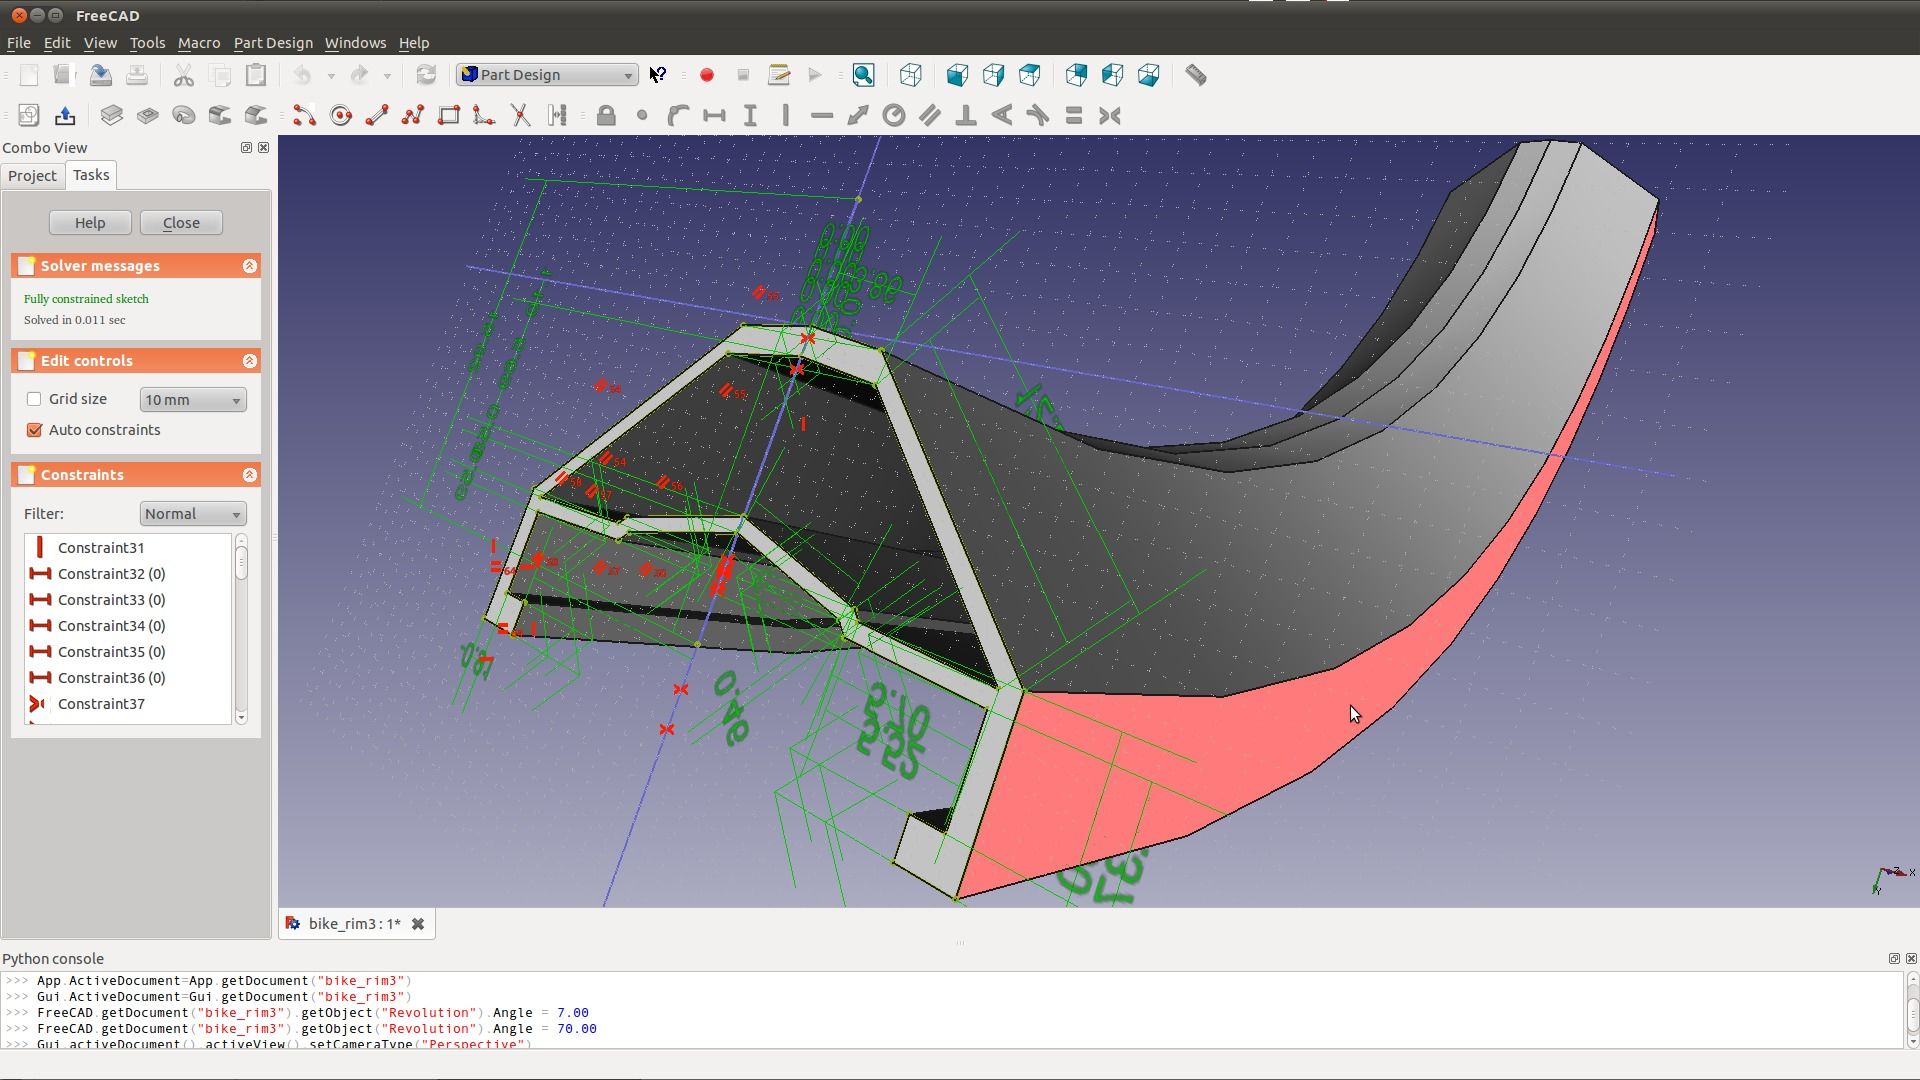Image resolution: width=1920 pixels, height=1080 pixels.
Task: Enable the Auto constraints checkbox
Action: (33, 429)
